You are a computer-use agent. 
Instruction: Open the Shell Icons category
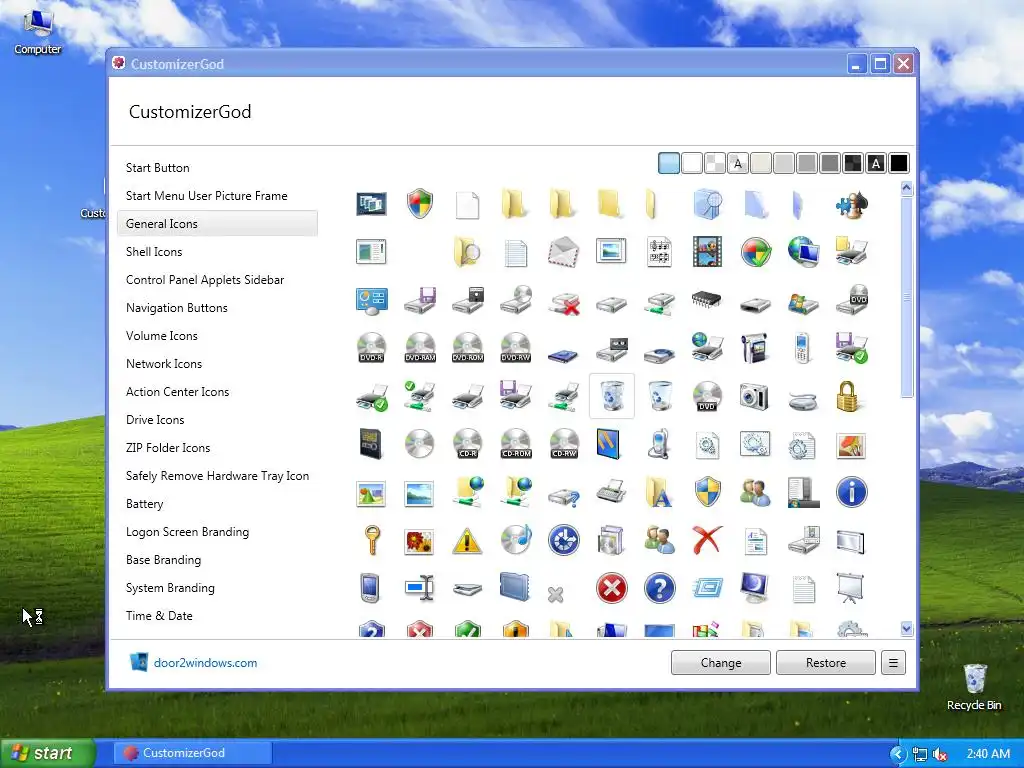217,251
